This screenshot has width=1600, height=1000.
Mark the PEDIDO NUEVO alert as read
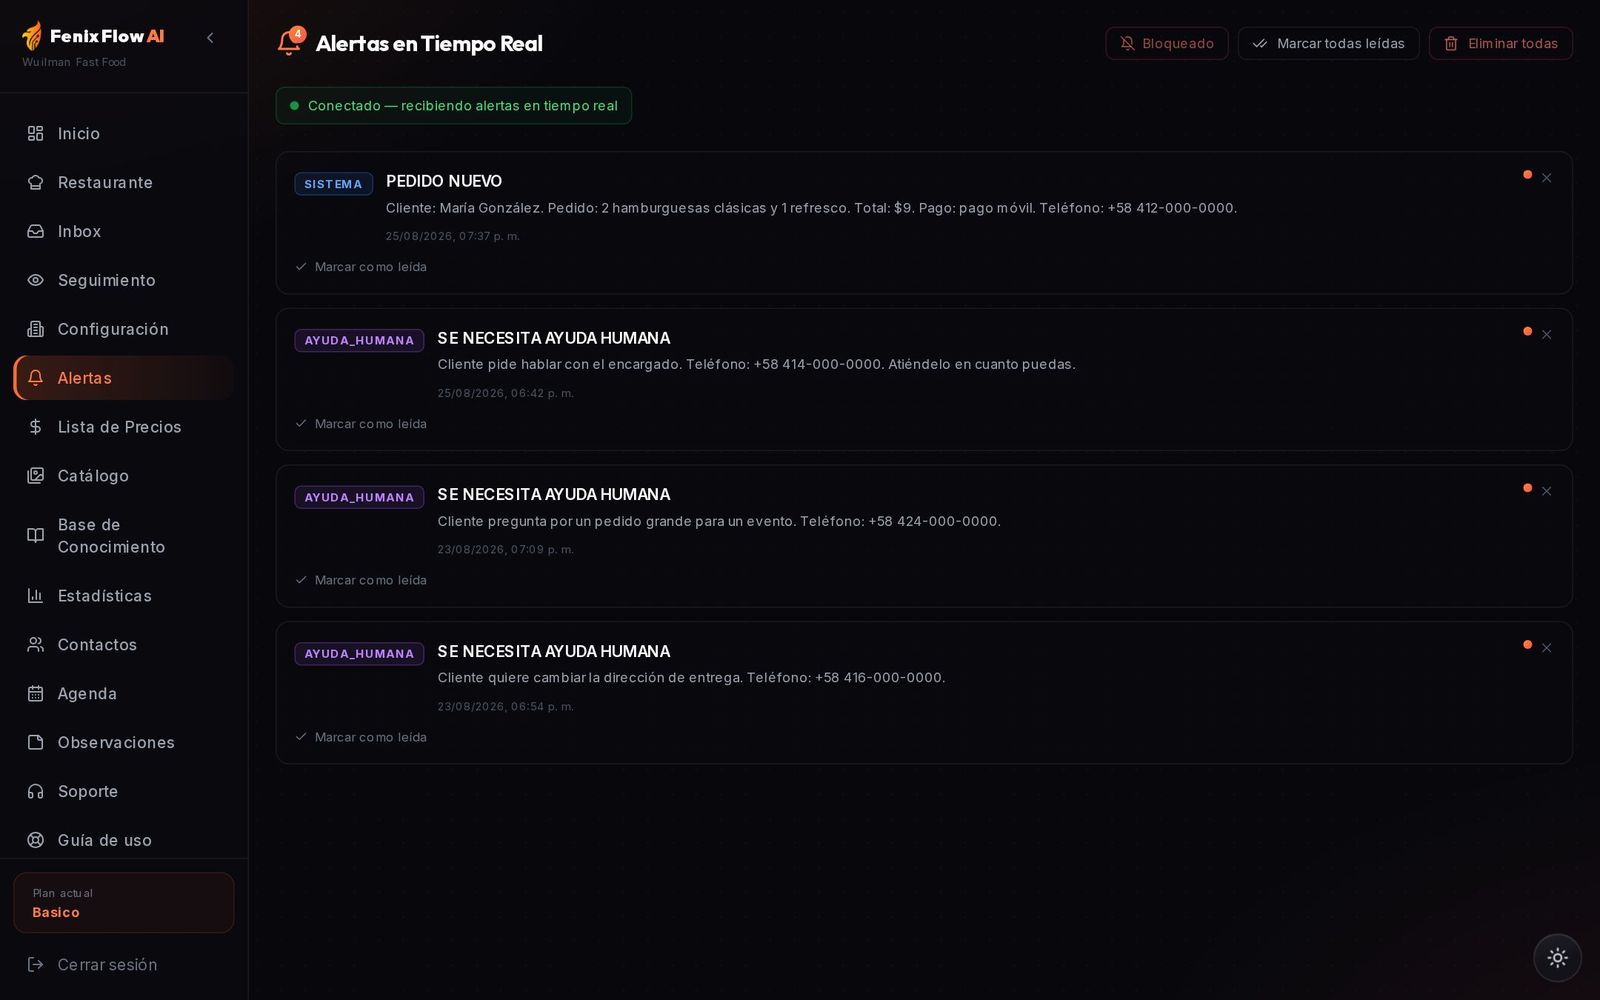pyautogui.click(x=361, y=267)
